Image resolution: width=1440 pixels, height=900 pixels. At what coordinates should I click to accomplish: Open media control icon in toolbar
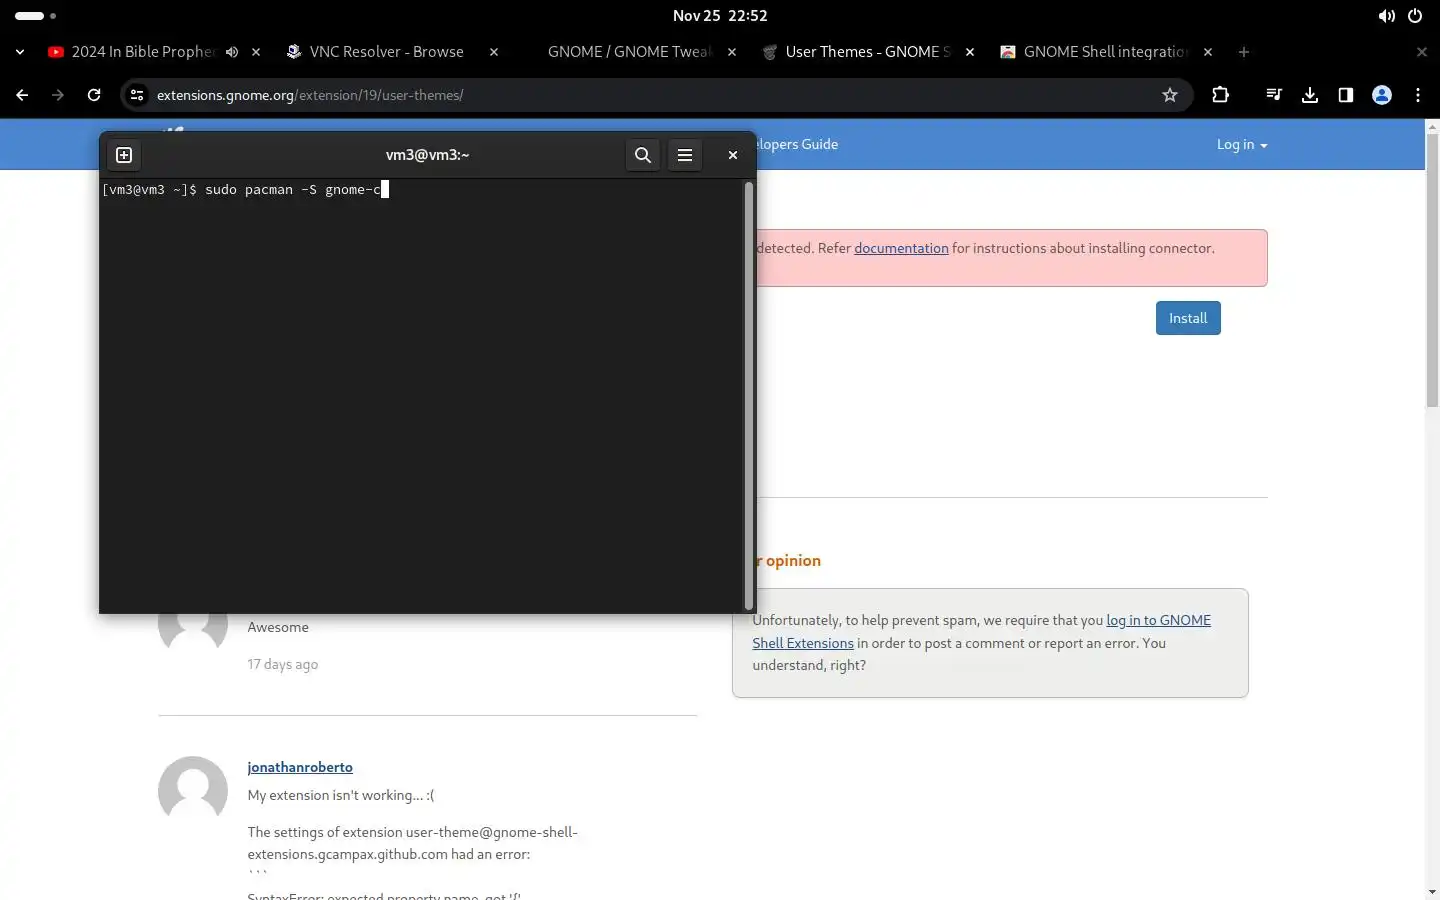1274,95
